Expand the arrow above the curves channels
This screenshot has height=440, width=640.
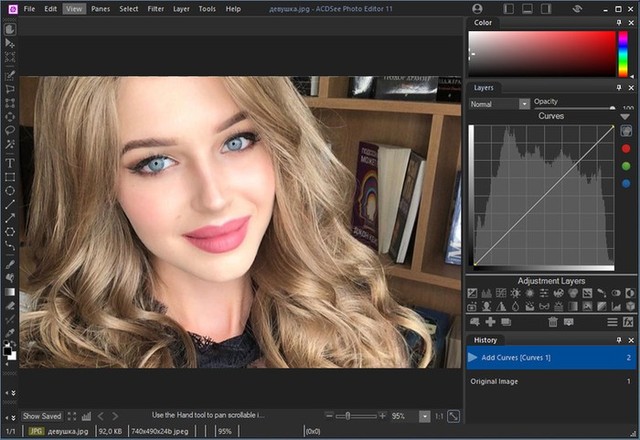[x=626, y=117]
